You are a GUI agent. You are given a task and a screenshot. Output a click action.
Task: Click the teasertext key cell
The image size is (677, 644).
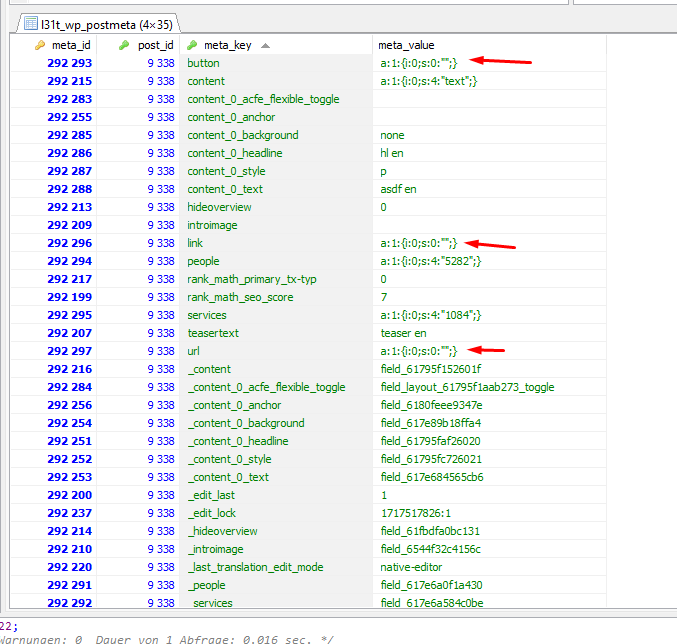[276, 333]
